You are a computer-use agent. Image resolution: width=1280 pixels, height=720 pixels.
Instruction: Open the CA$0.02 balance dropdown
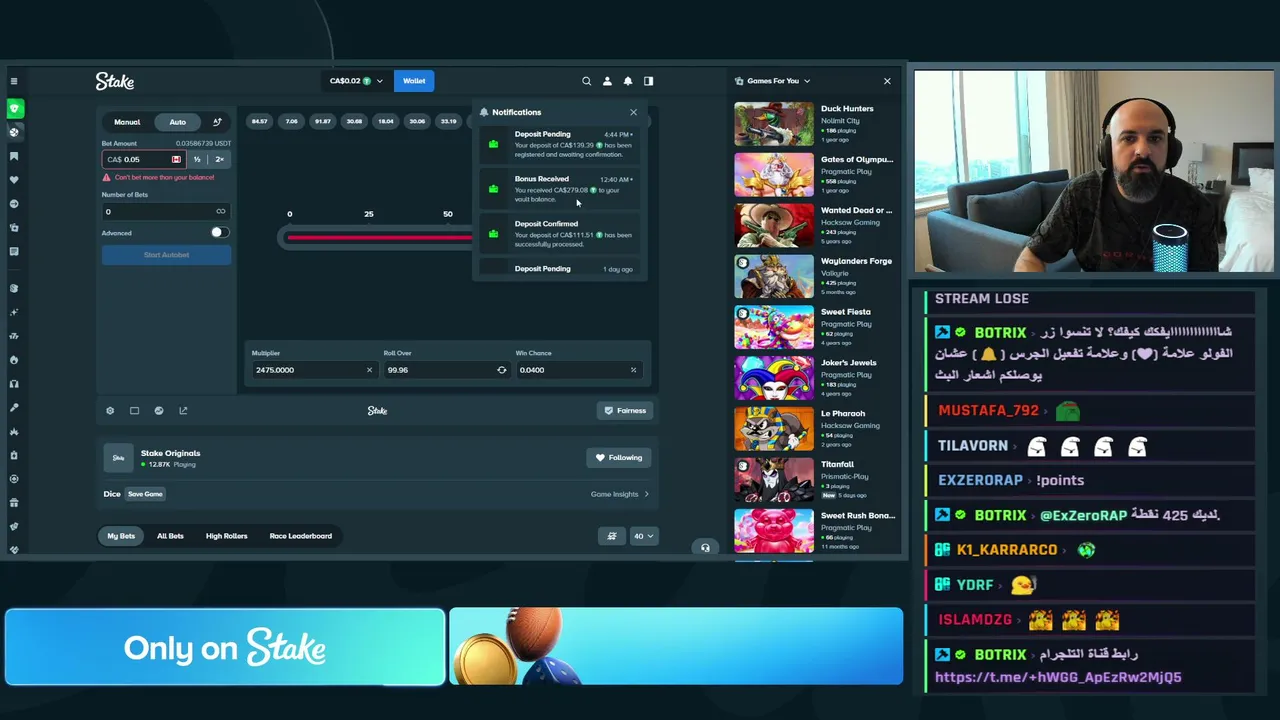click(x=356, y=81)
